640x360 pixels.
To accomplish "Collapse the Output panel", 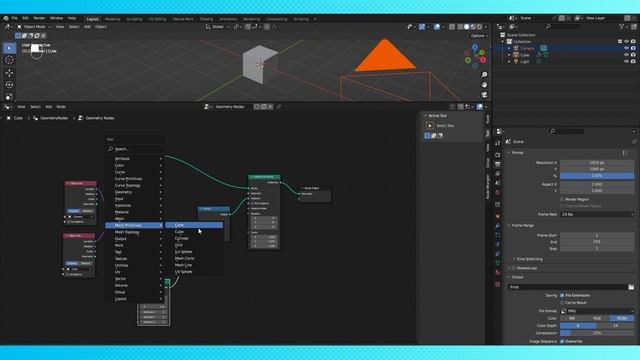I will [517, 277].
